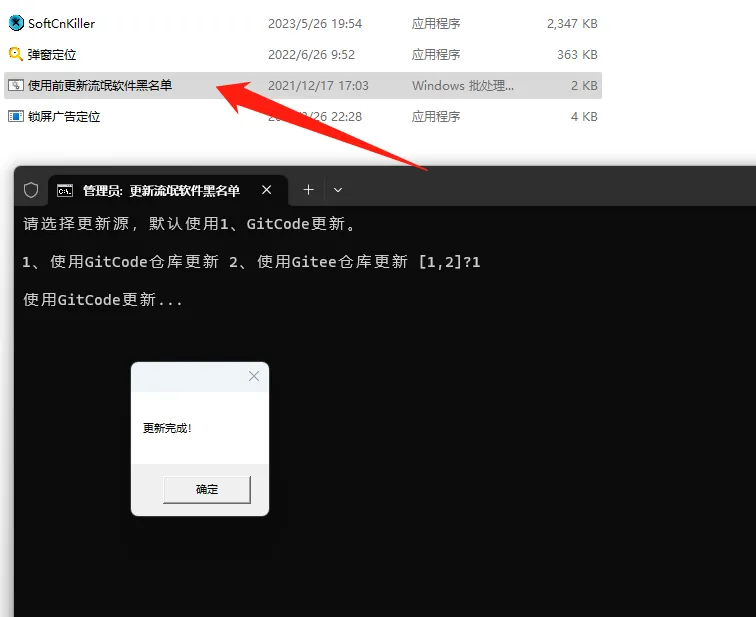Click the date 2021/12/17 17:03
This screenshot has width=756, height=617.
tap(318, 86)
